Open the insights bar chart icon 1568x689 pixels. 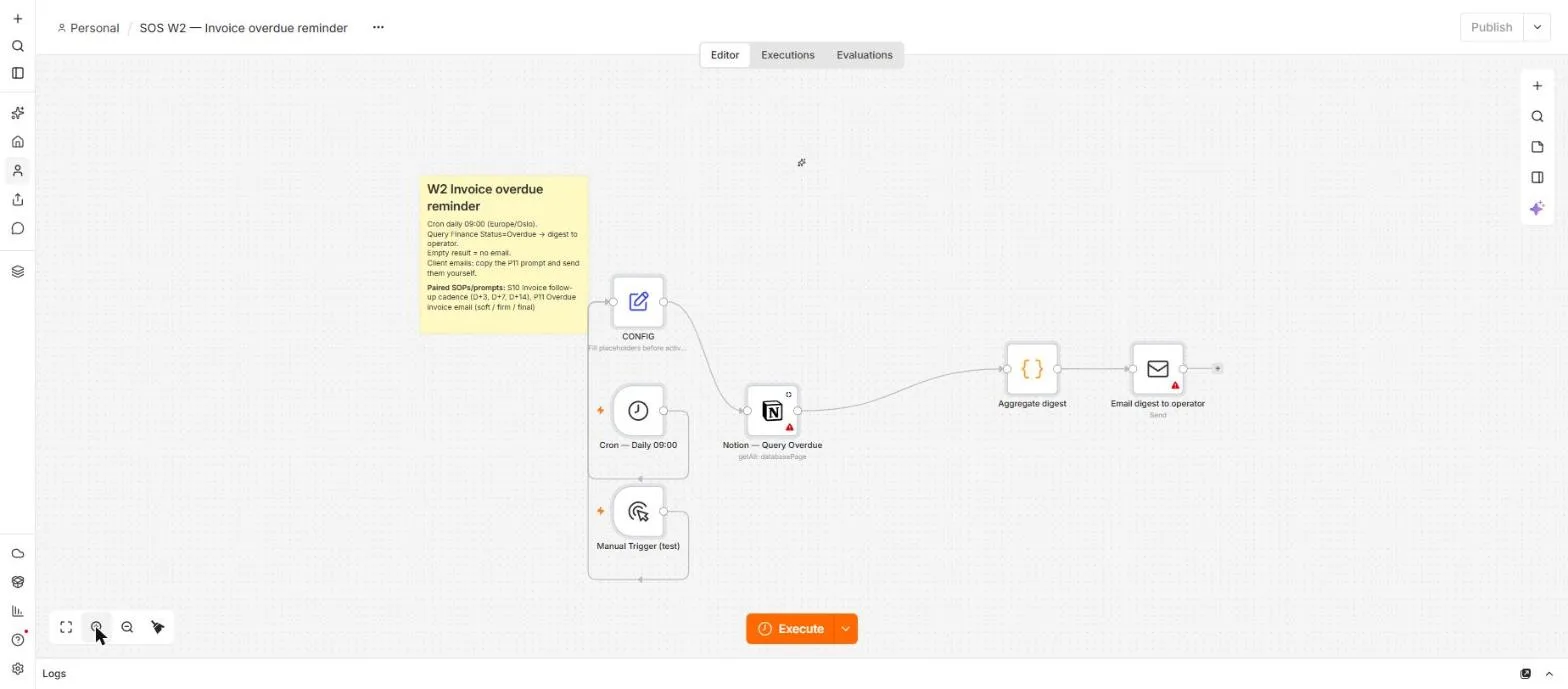coord(17,611)
